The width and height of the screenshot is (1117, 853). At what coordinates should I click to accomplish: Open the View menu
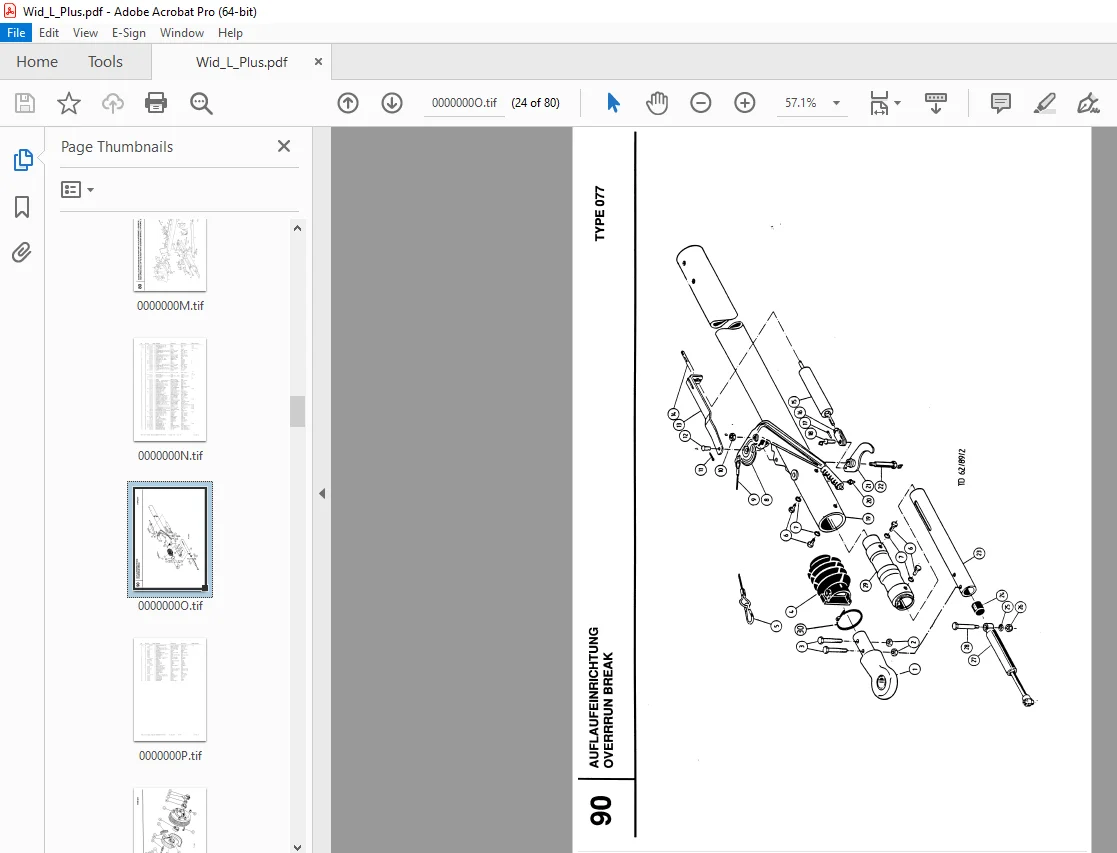(x=85, y=33)
